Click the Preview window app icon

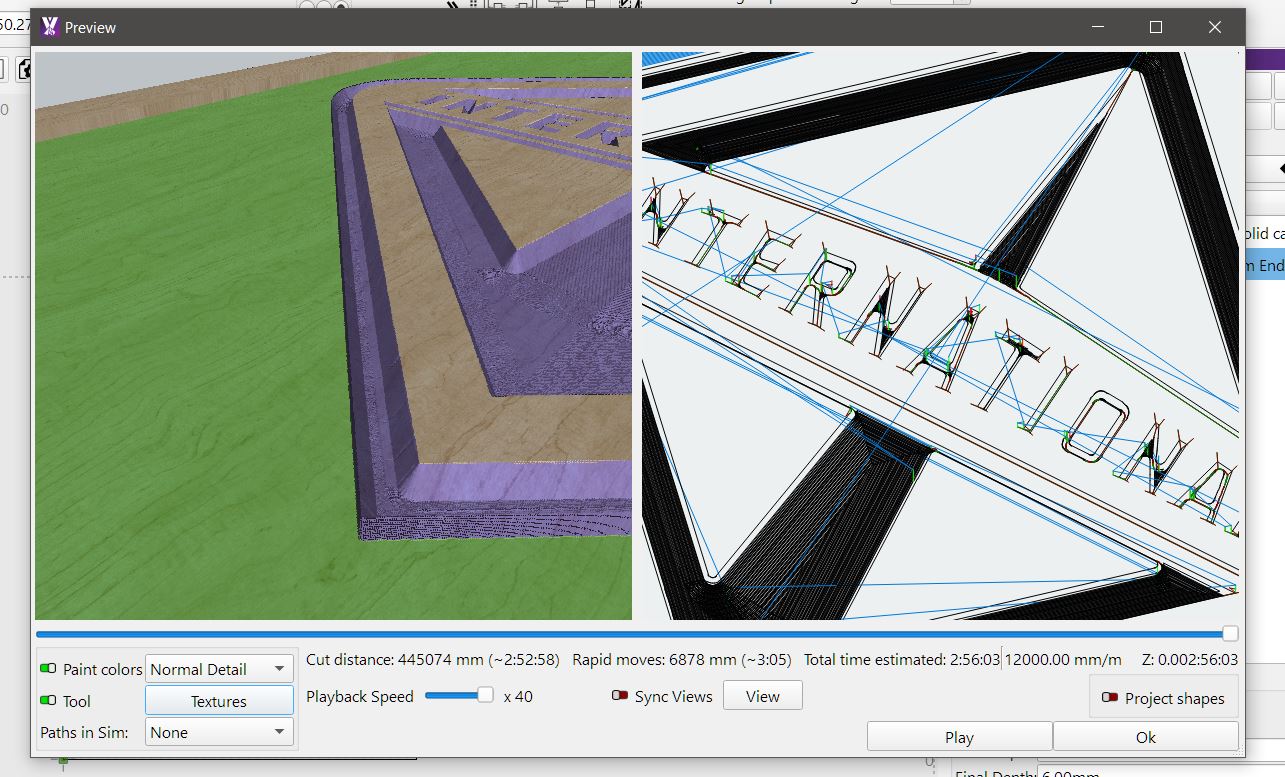(49, 28)
